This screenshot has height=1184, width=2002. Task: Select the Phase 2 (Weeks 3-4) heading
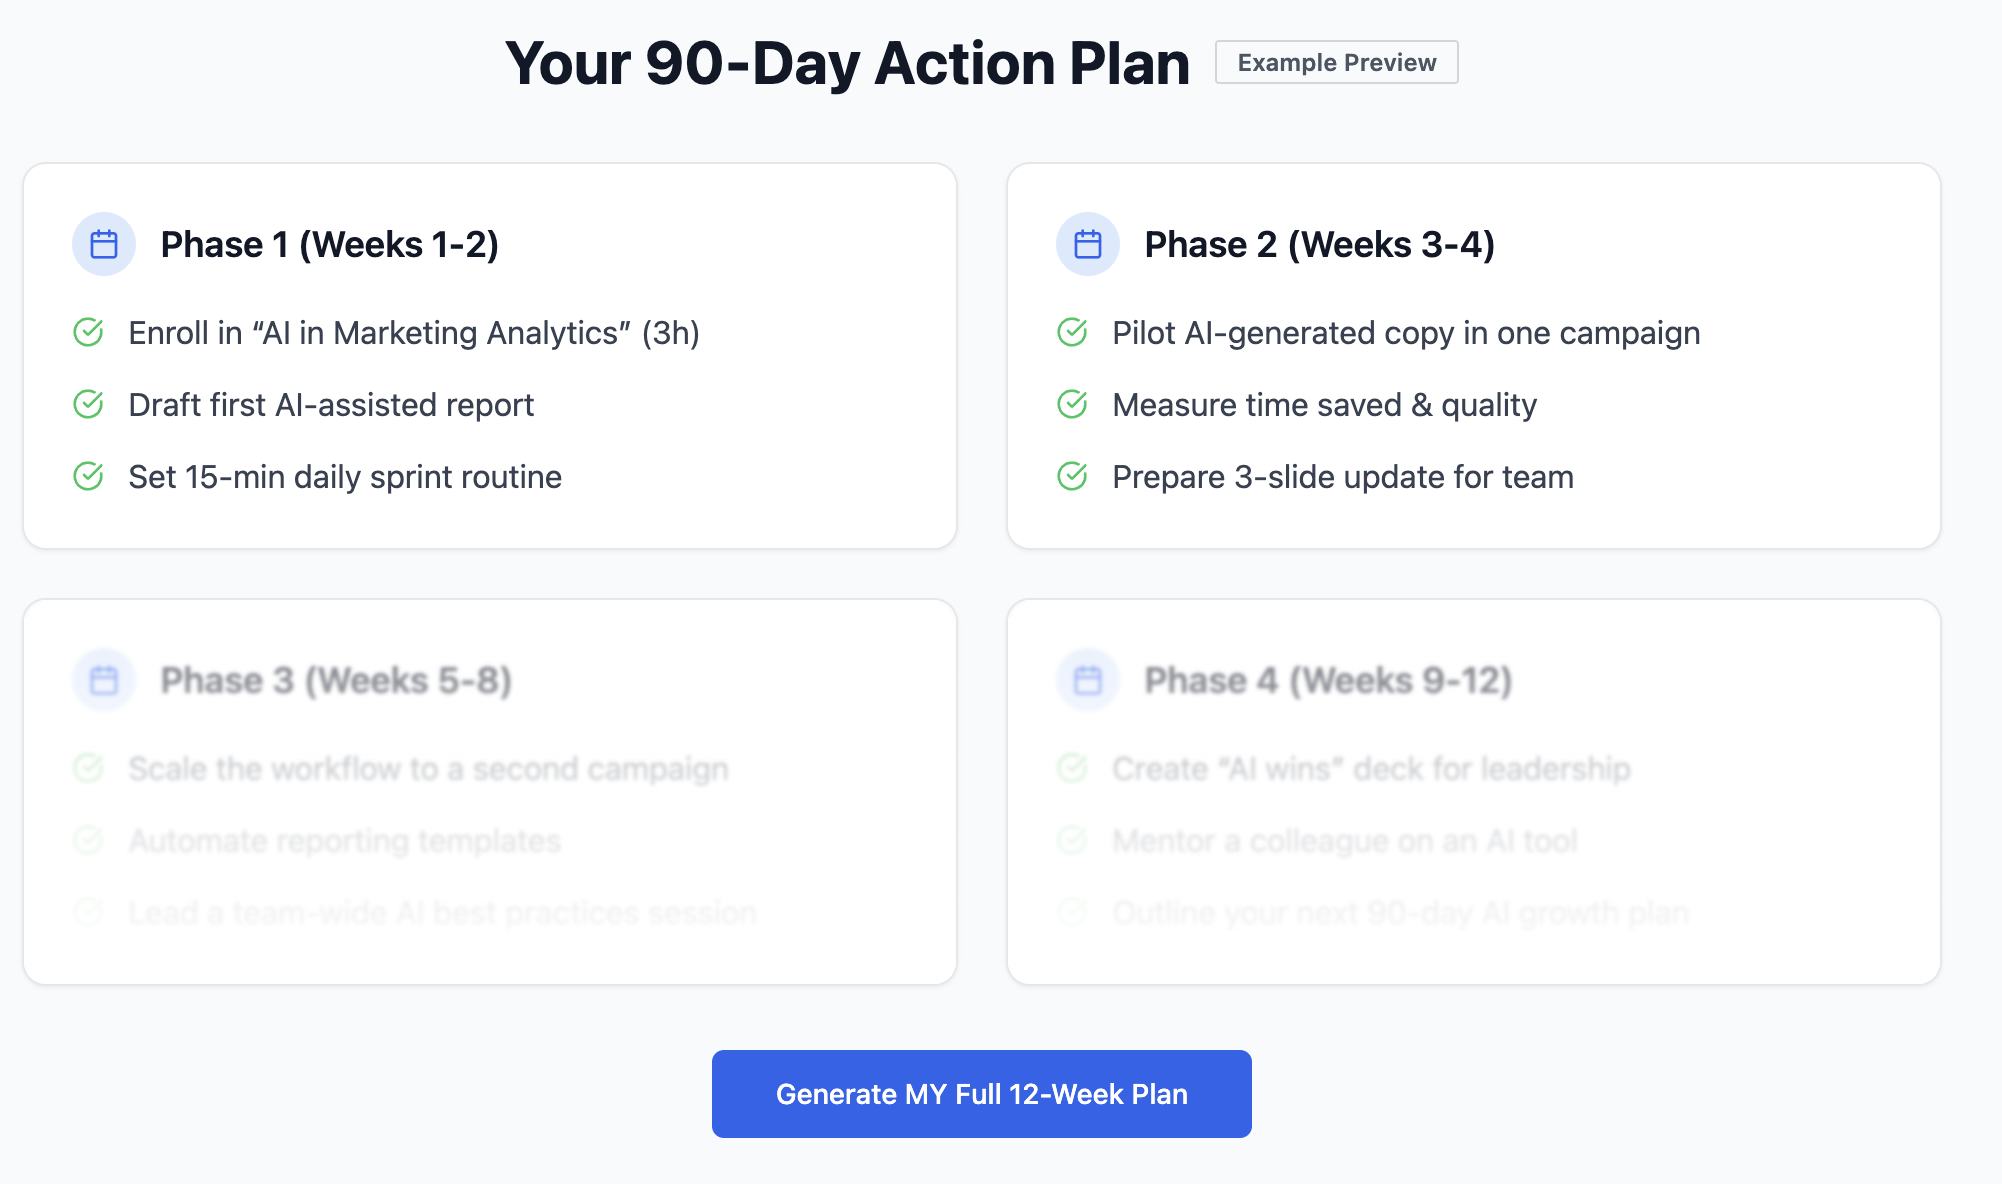point(1319,244)
